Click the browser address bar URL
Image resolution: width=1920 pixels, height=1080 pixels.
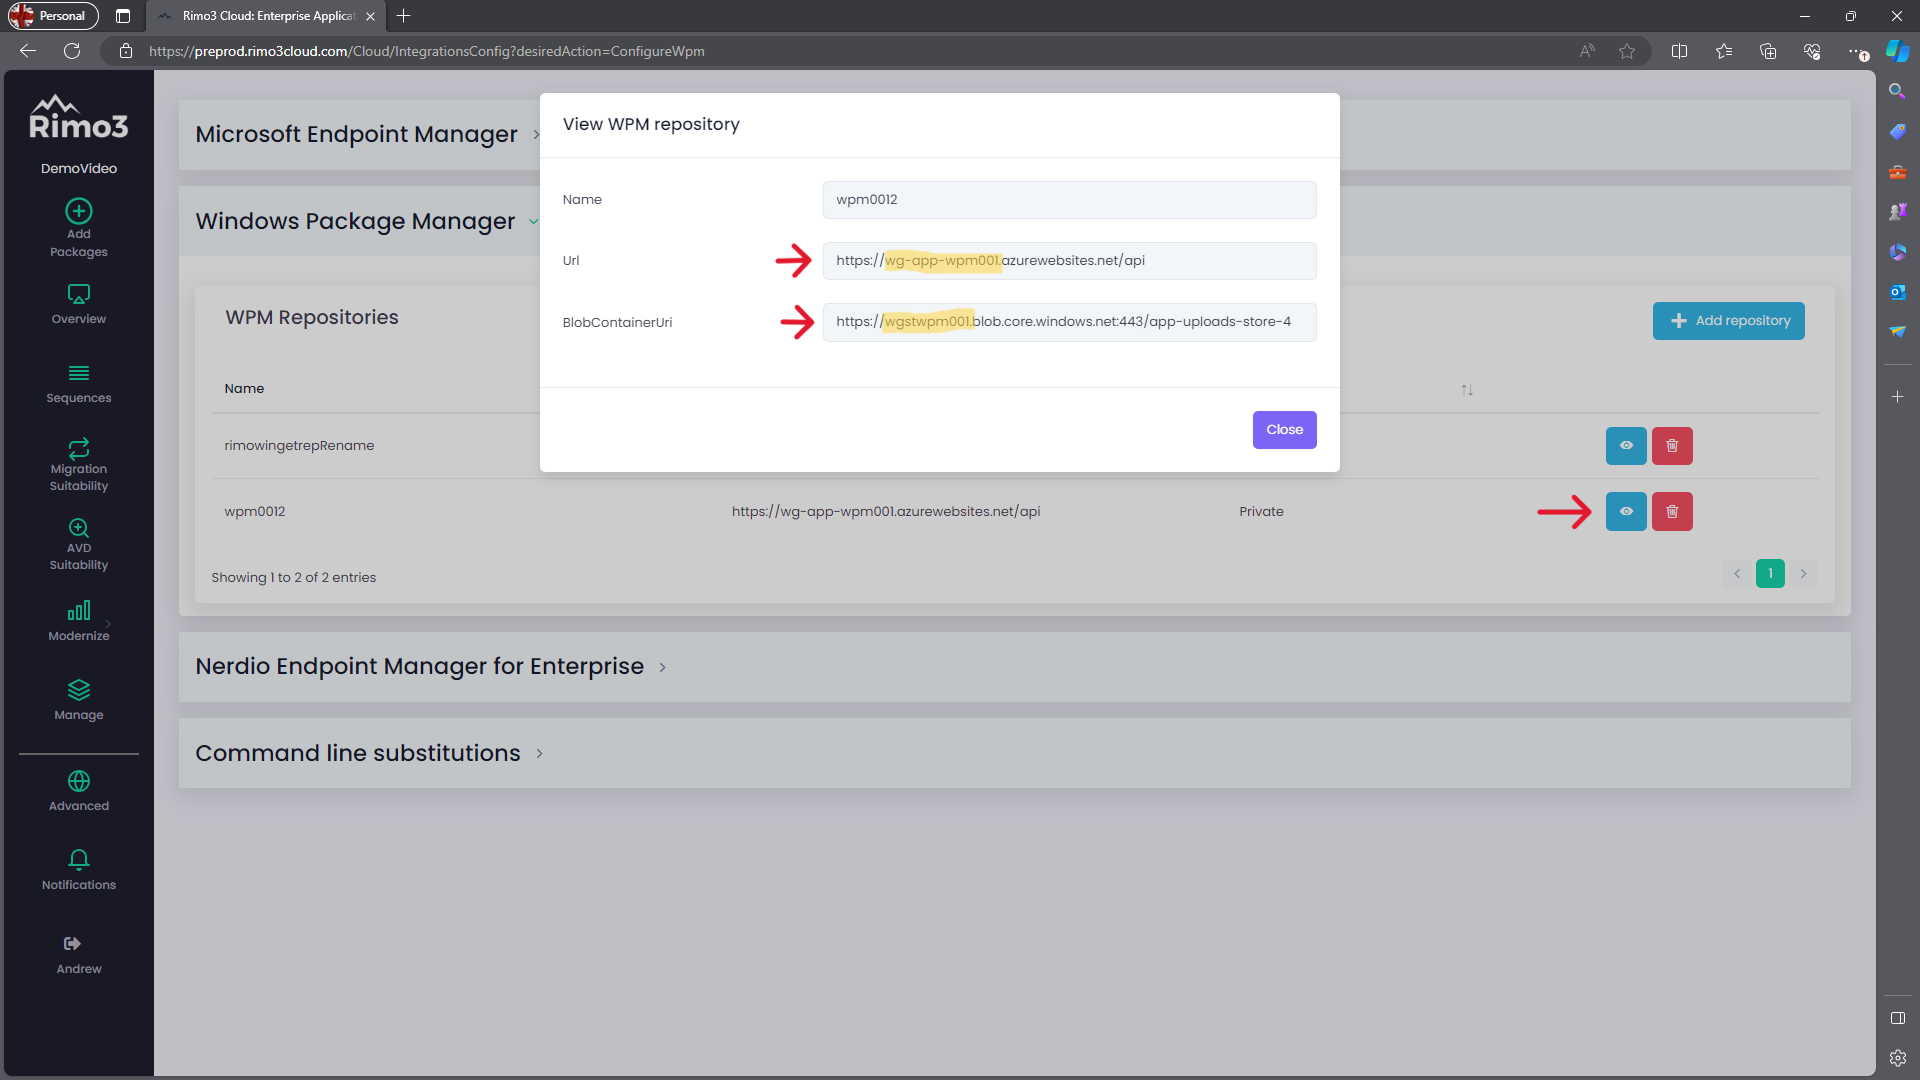pos(427,51)
